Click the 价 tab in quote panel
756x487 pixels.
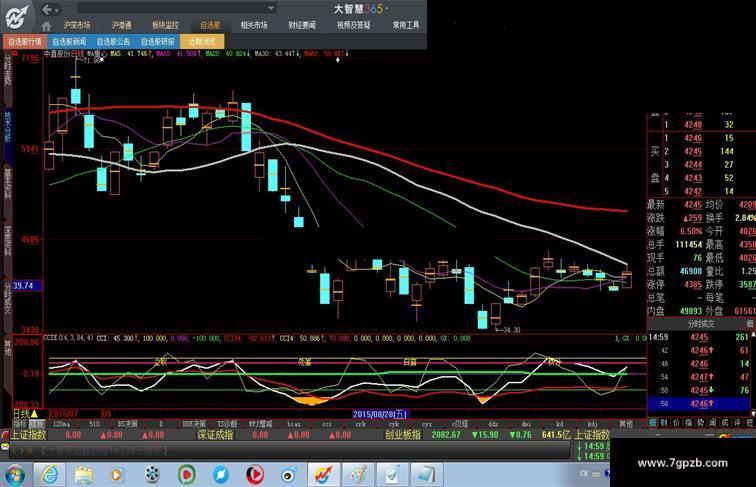click(676, 422)
